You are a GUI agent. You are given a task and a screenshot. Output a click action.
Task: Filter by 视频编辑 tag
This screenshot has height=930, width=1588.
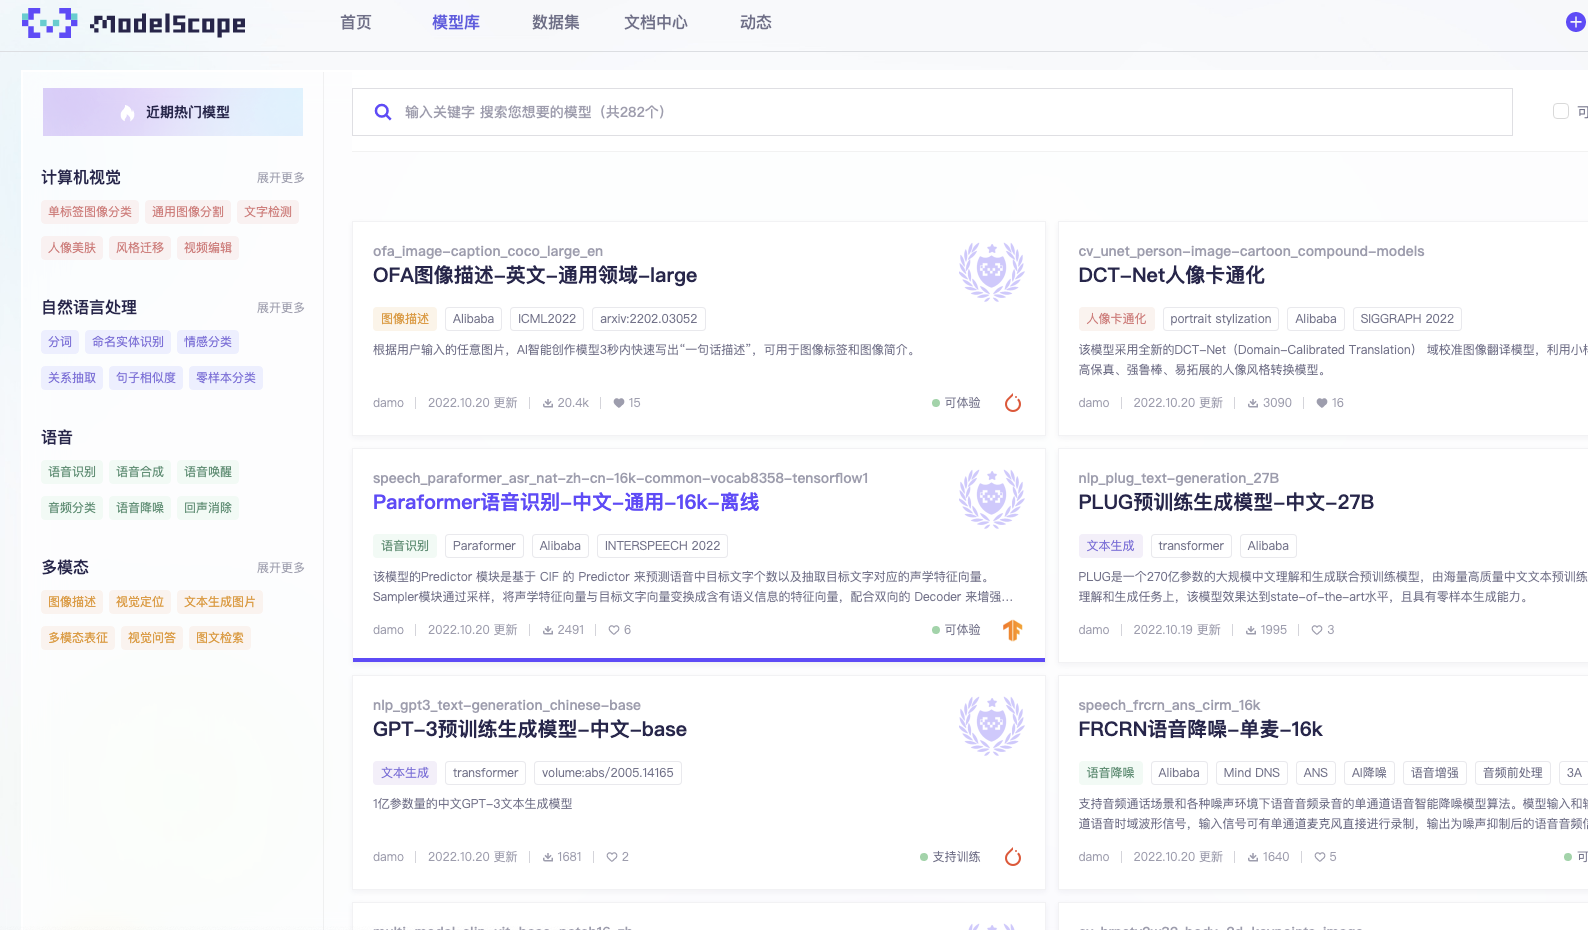pyautogui.click(x=208, y=248)
